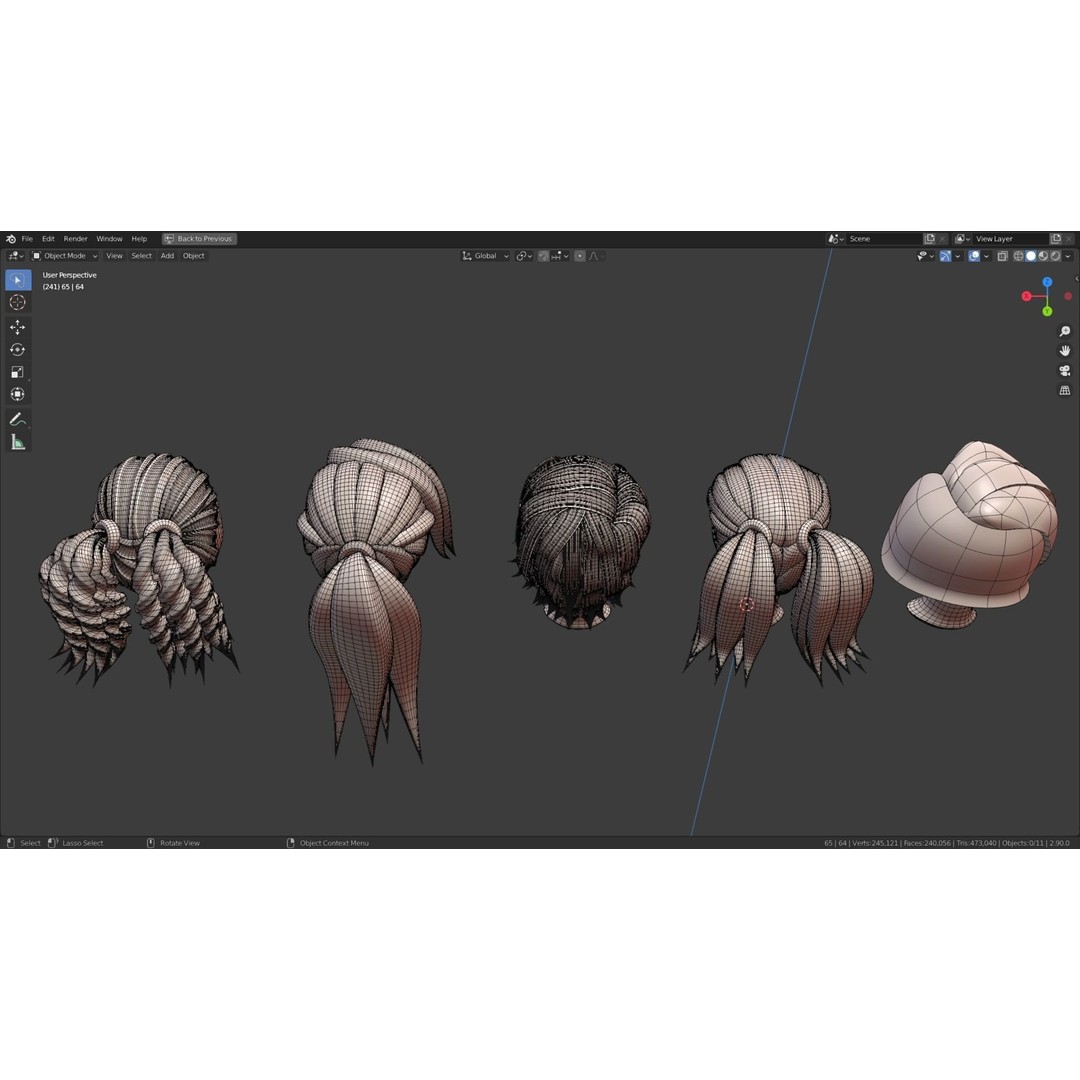Toggle viewport overlays display
This screenshot has height=1080, width=1080.
pyautogui.click(x=974, y=256)
